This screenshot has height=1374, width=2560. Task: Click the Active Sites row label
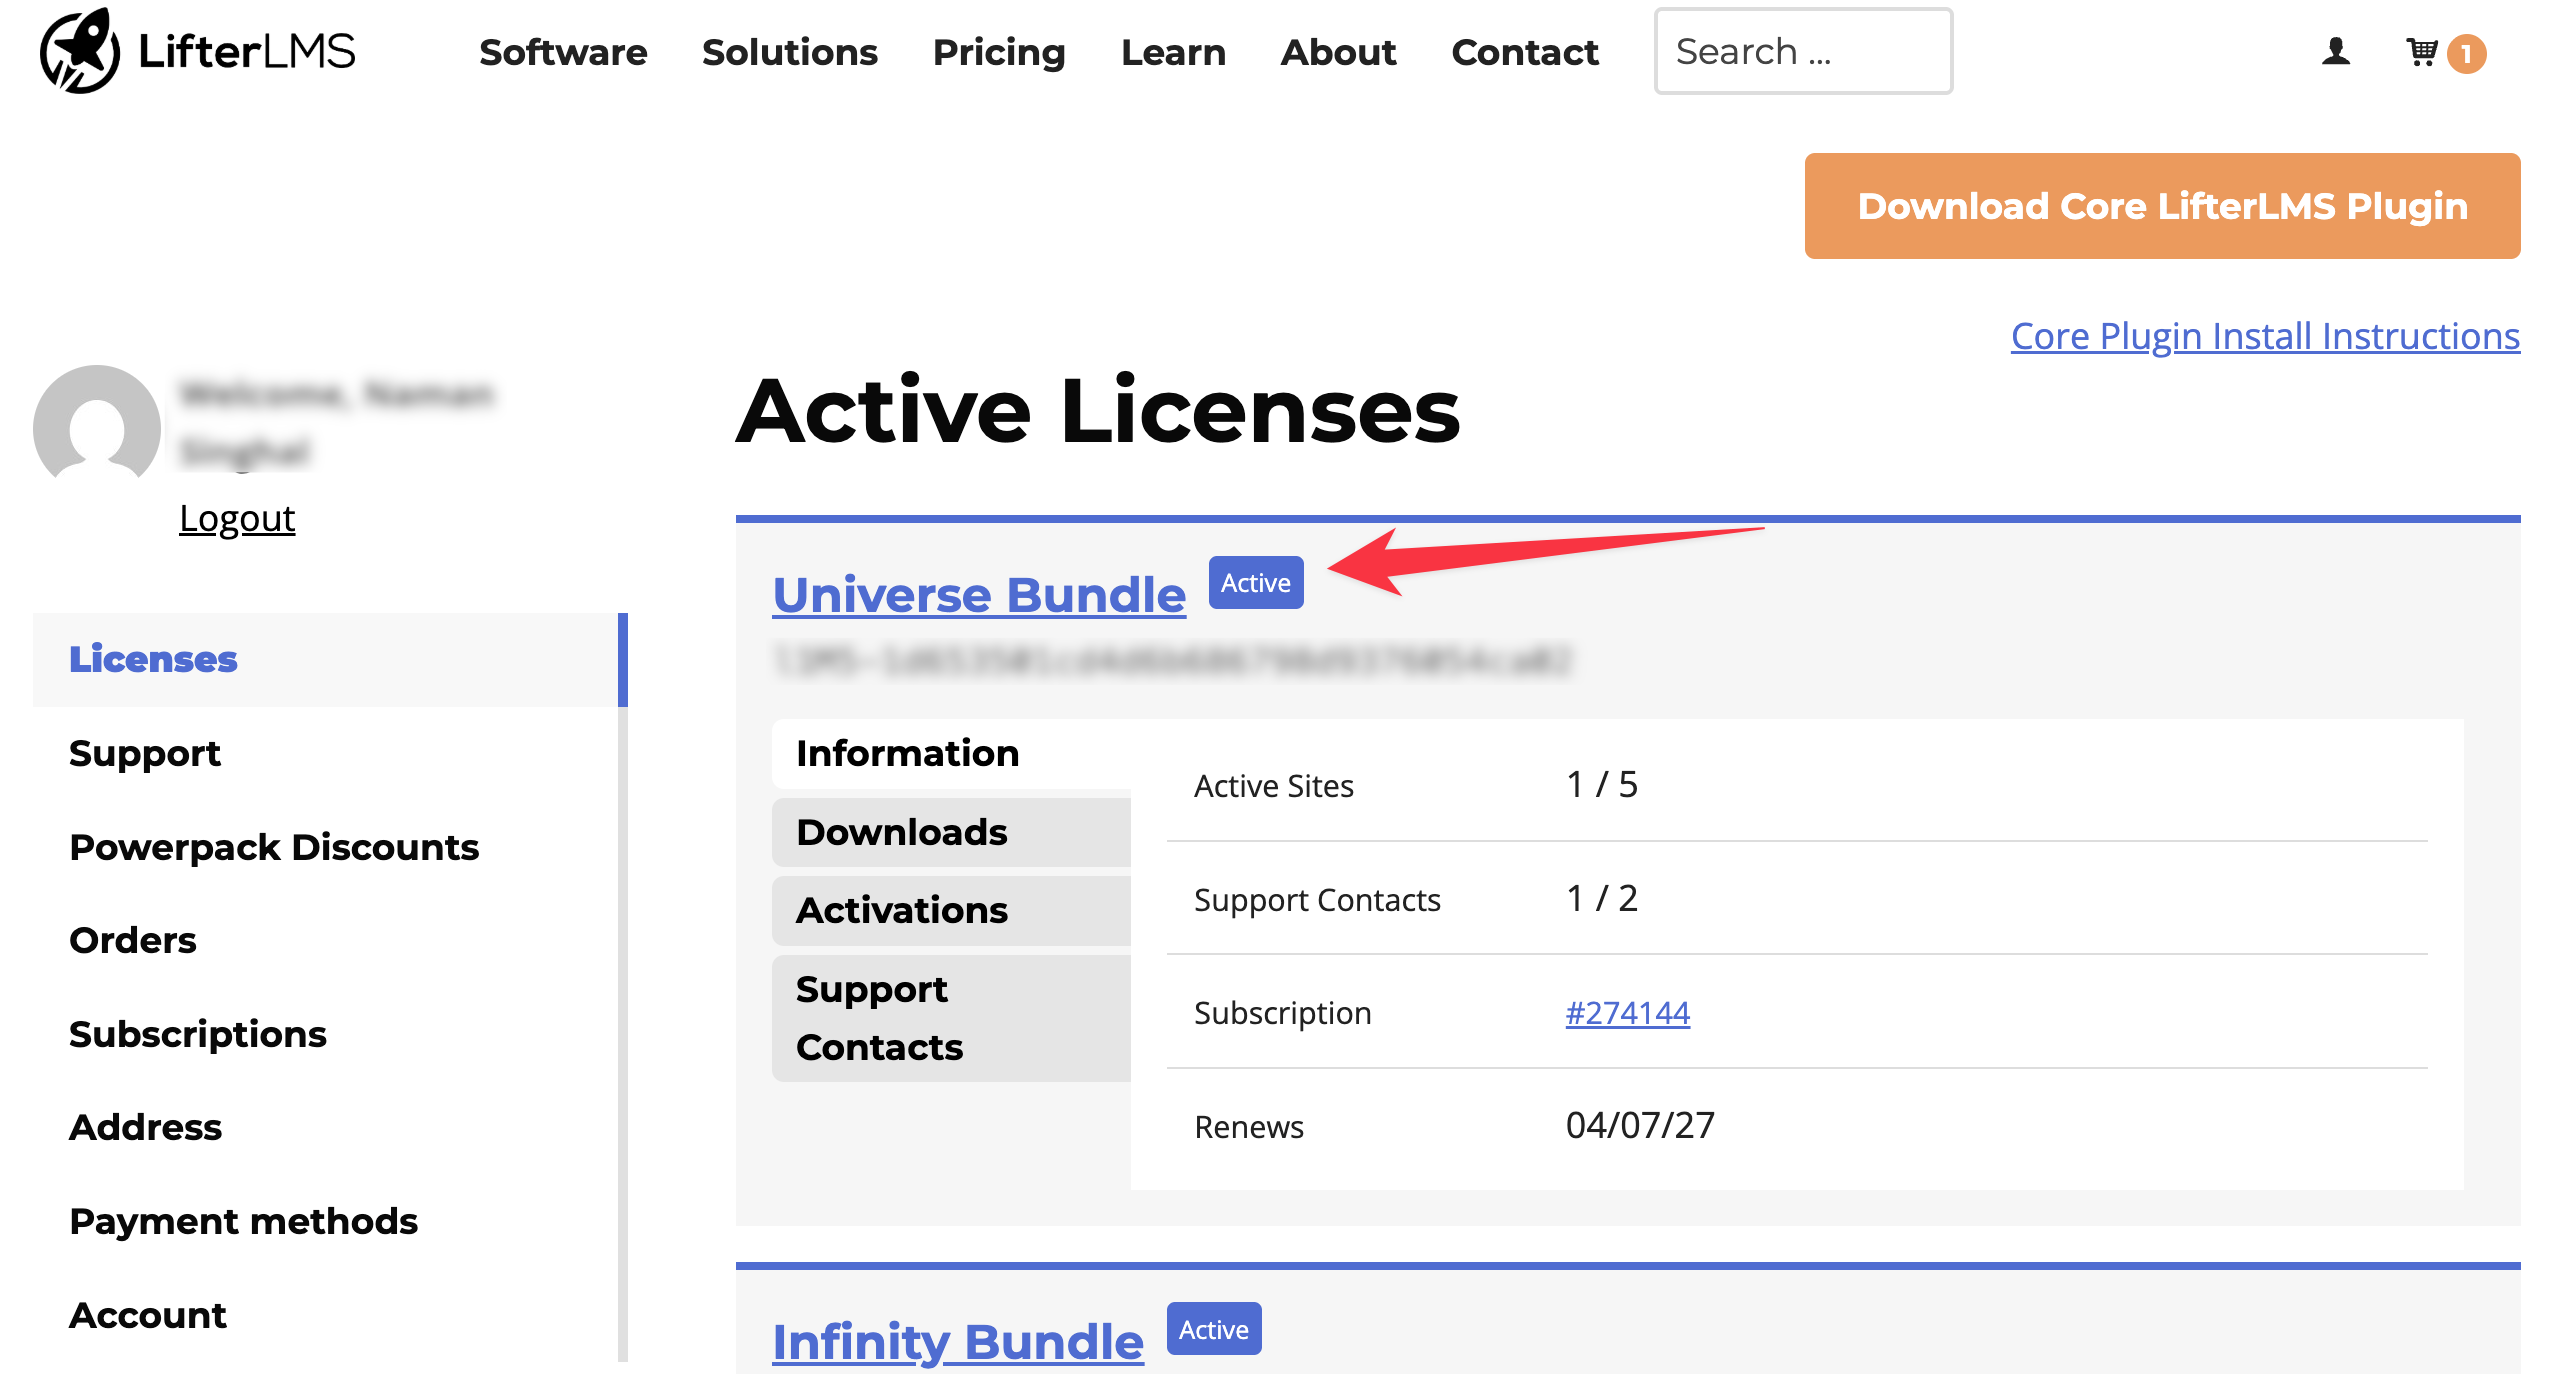pyautogui.click(x=1274, y=786)
